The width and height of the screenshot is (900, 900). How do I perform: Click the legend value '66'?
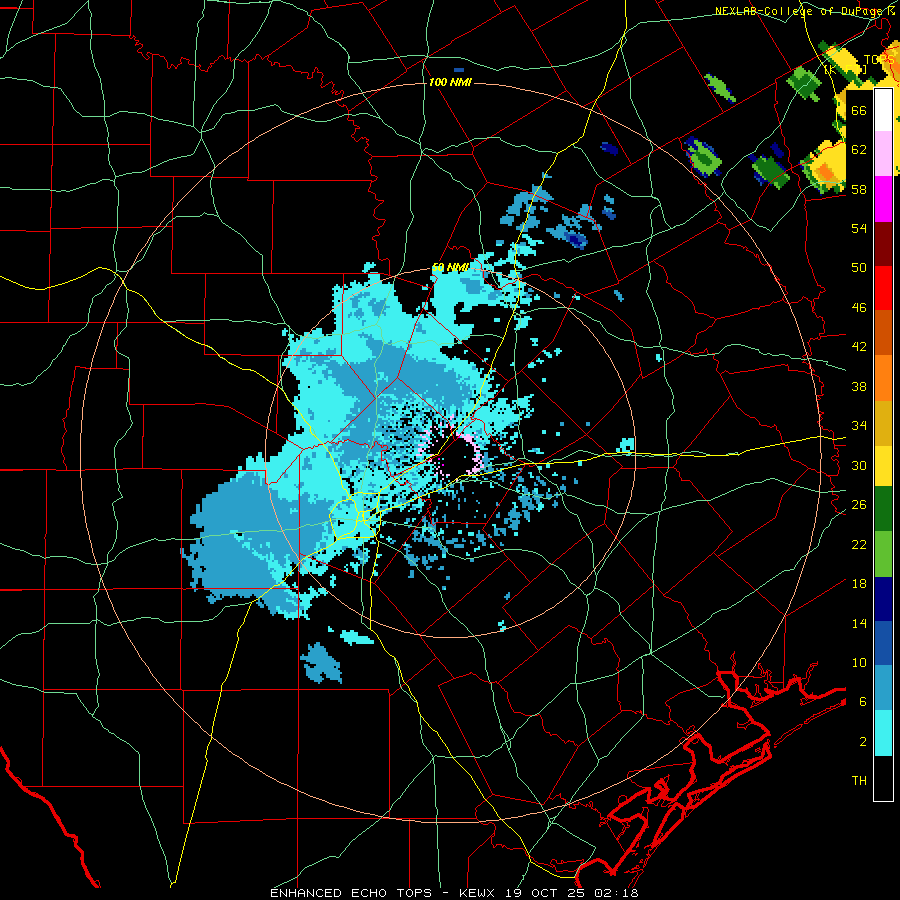coord(859,110)
